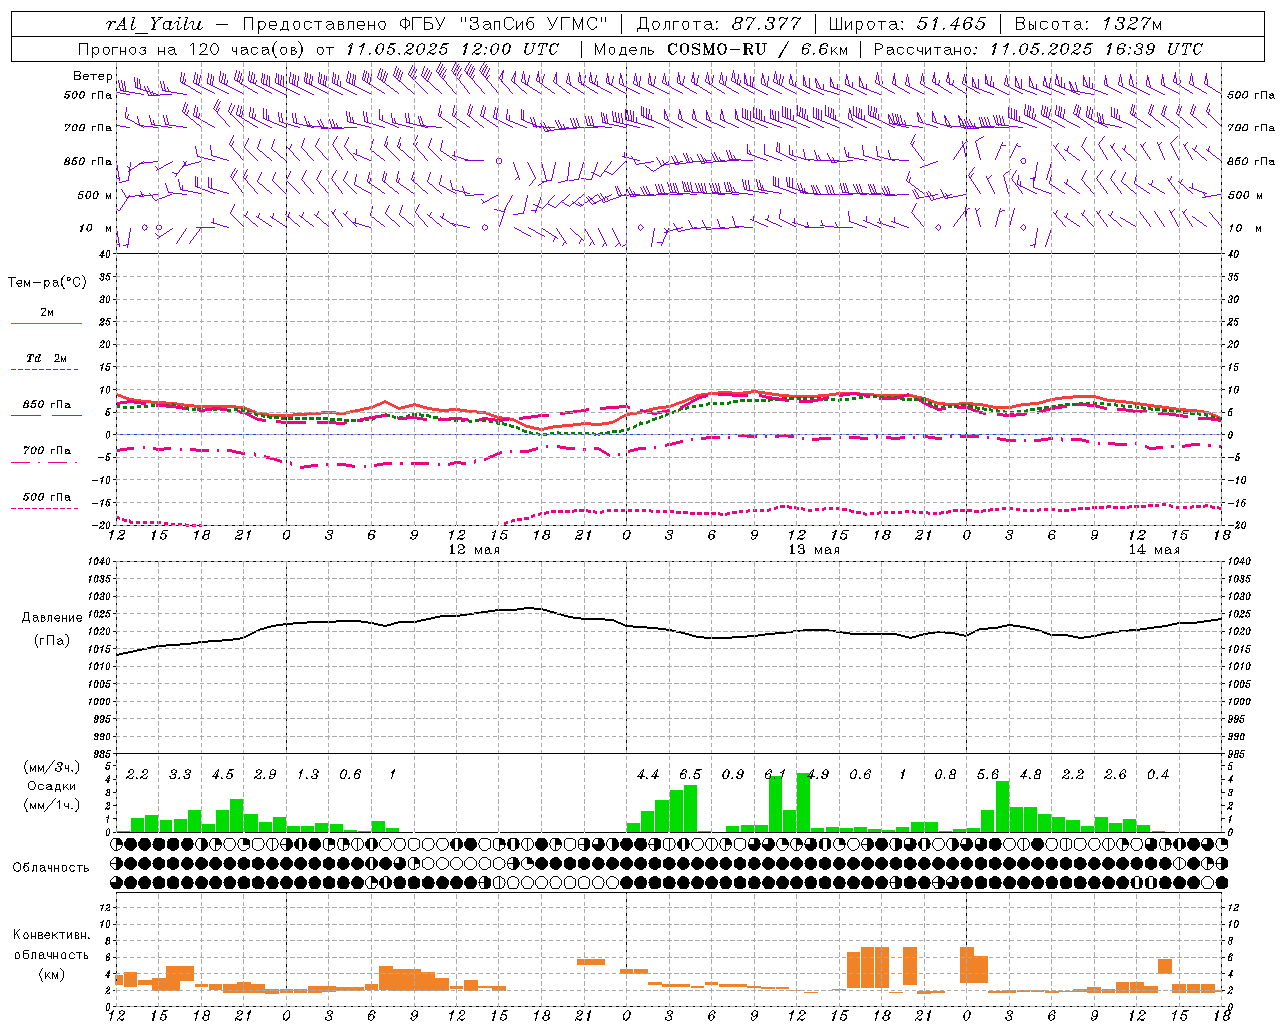The image size is (1280, 1024).
Task: Select the 2м temperature legend entry
Action: tap(47, 313)
